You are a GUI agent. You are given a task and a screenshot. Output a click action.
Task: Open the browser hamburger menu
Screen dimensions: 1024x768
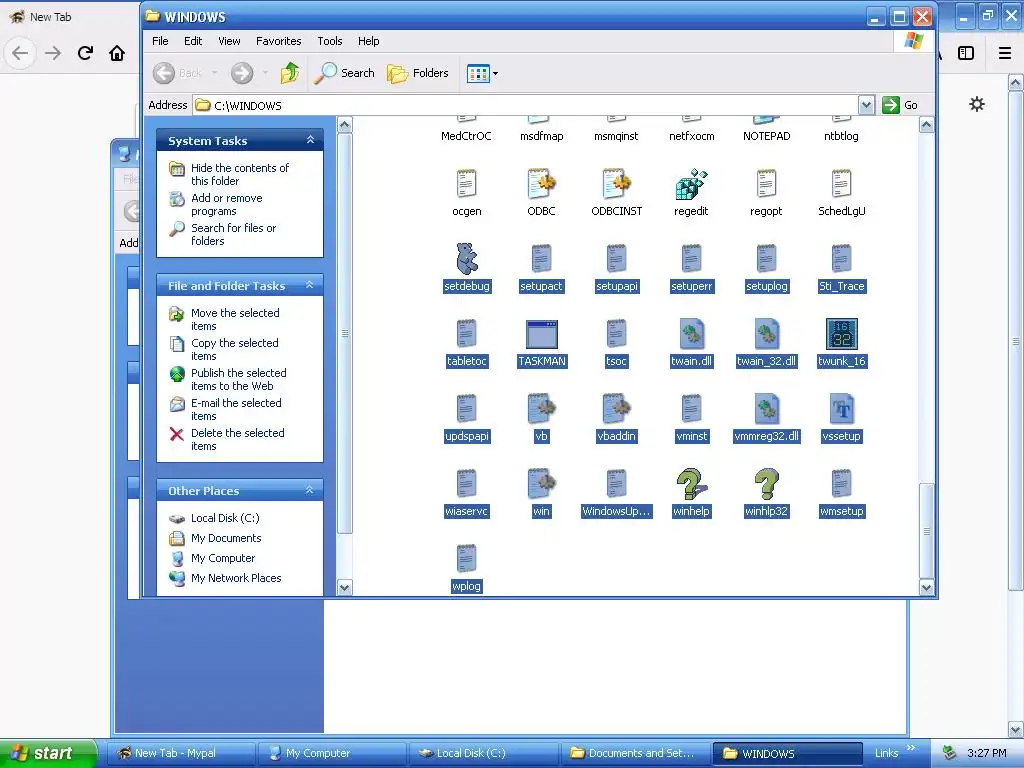(1005, 53)
